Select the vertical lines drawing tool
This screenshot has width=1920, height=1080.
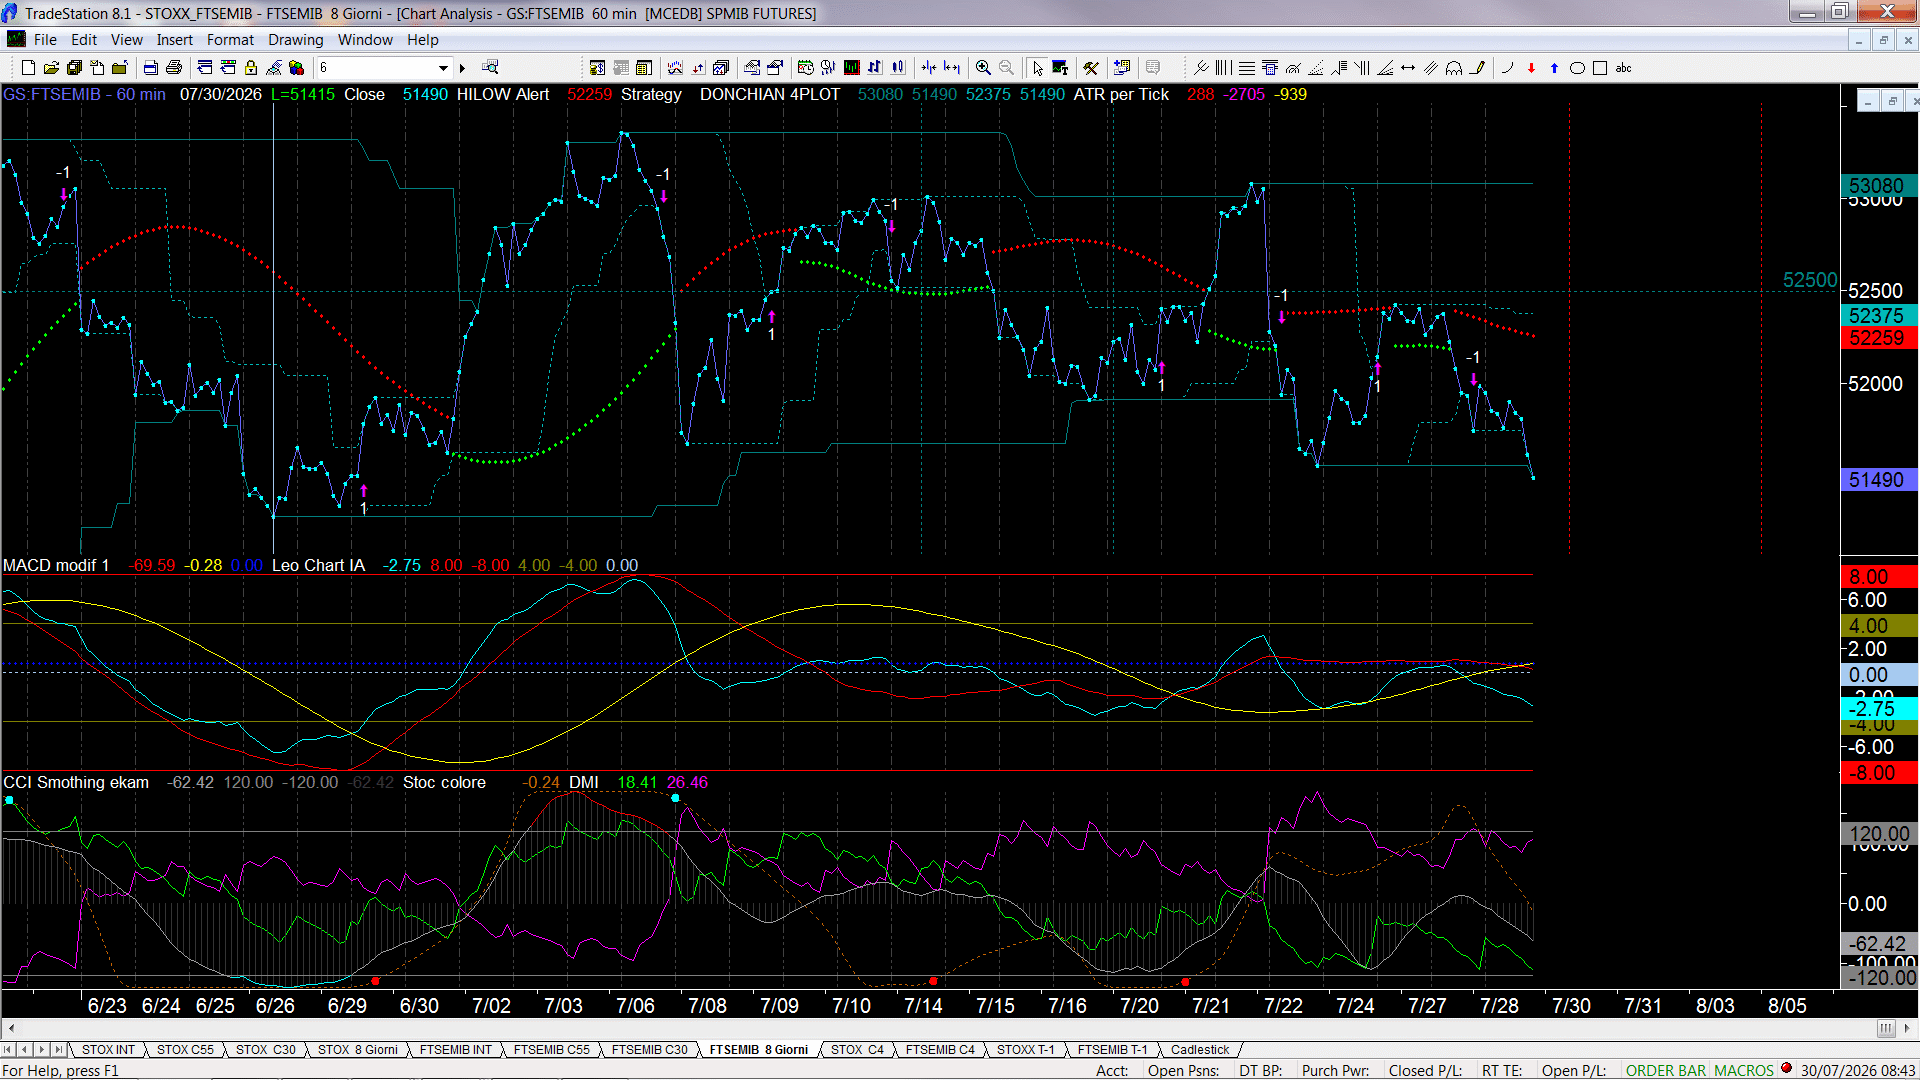point(1224,68)
